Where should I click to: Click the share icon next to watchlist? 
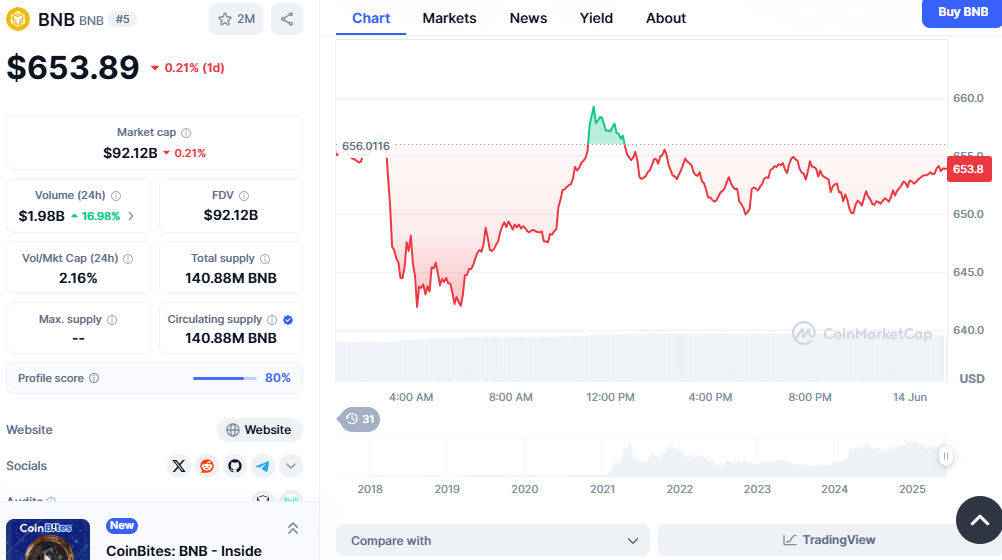pyautogui.click(x=287, y=19)
